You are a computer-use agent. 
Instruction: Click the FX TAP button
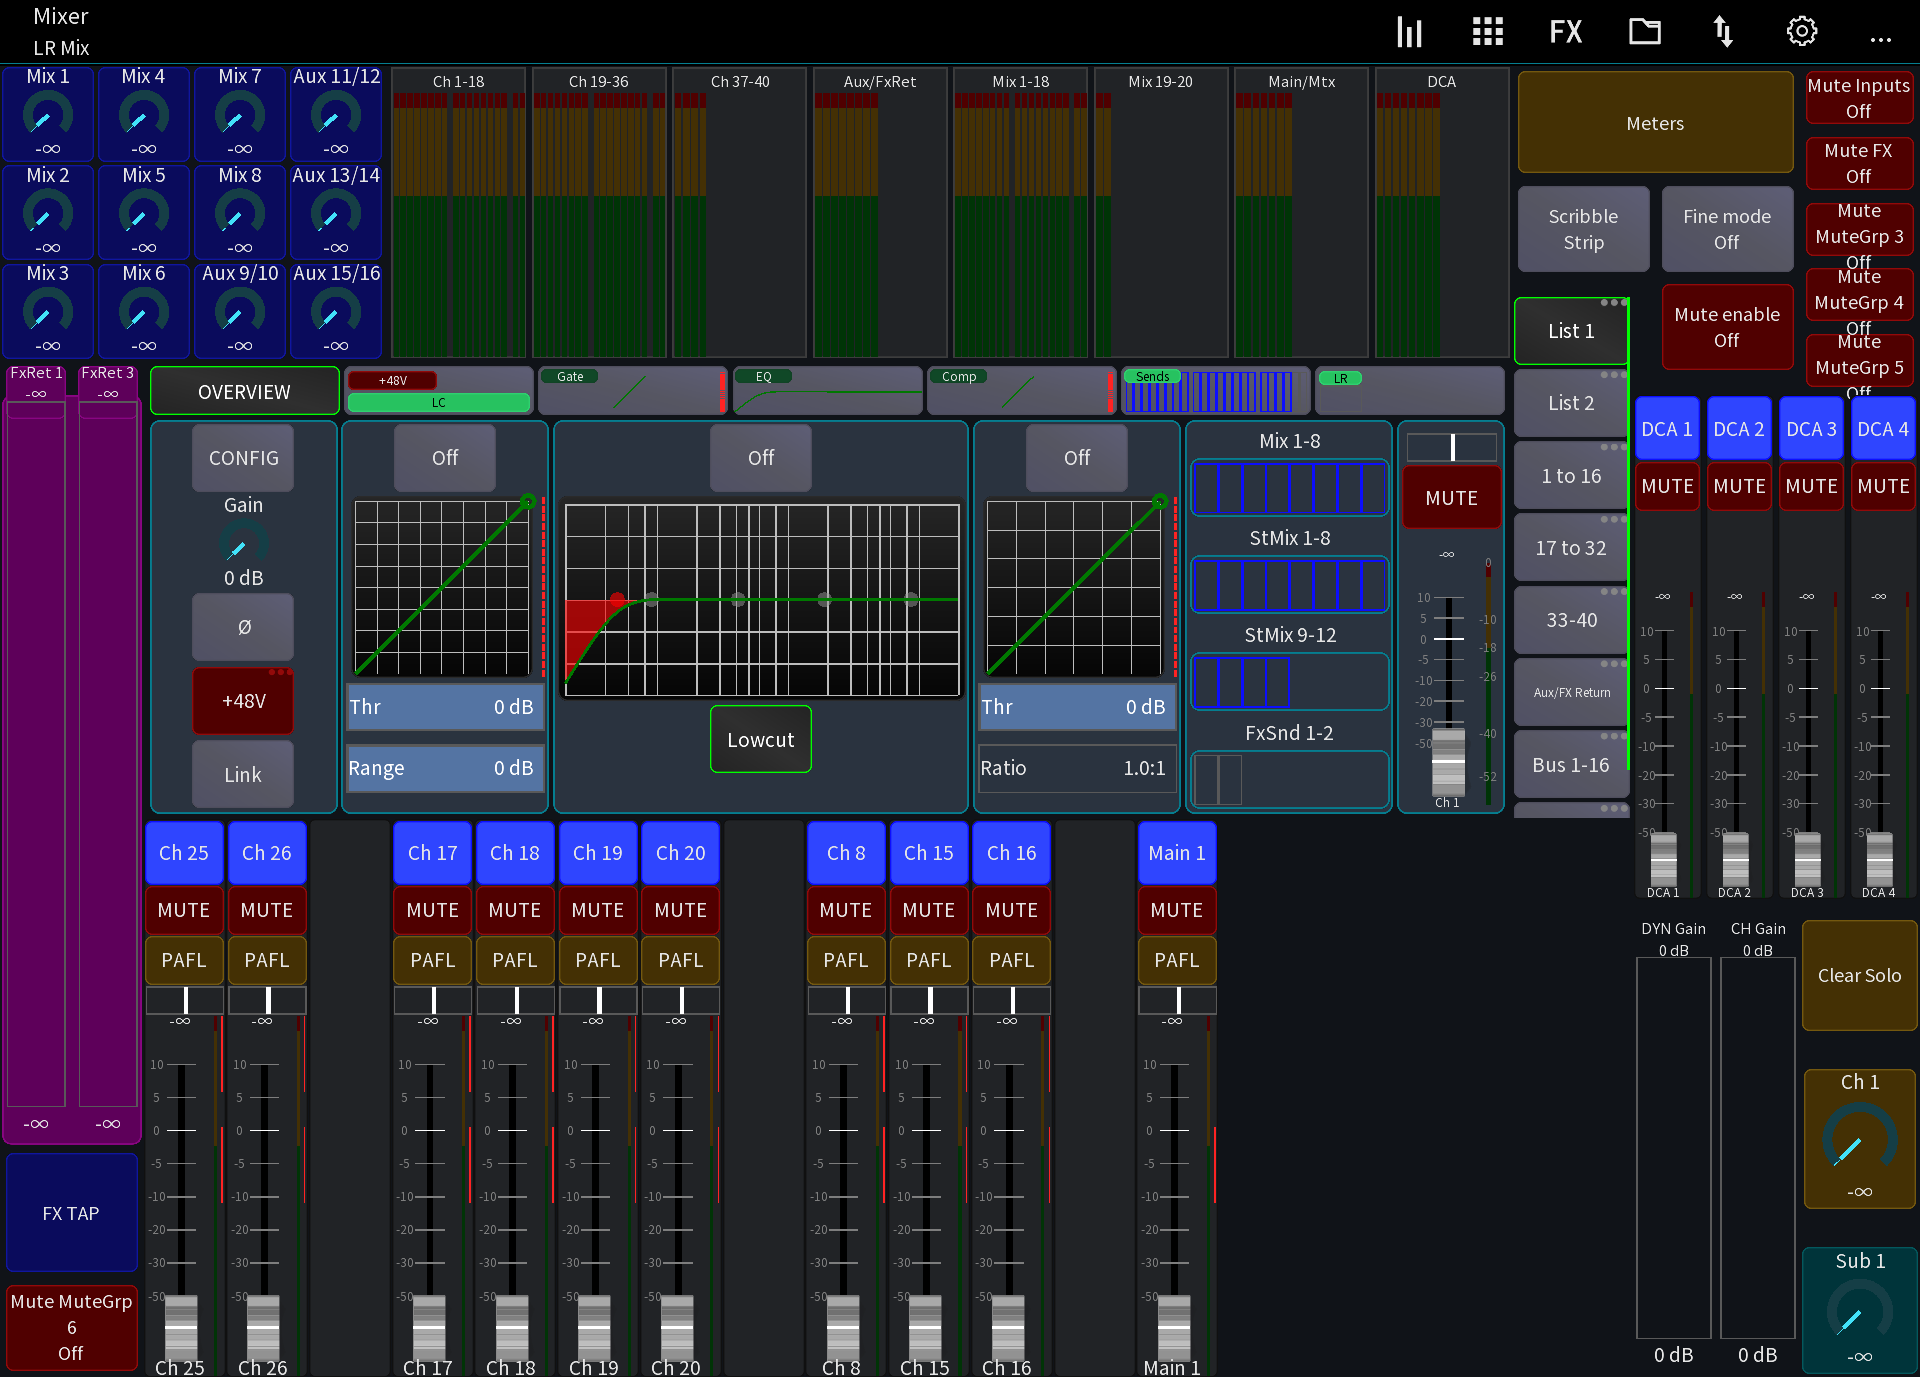coord(71,1213)
